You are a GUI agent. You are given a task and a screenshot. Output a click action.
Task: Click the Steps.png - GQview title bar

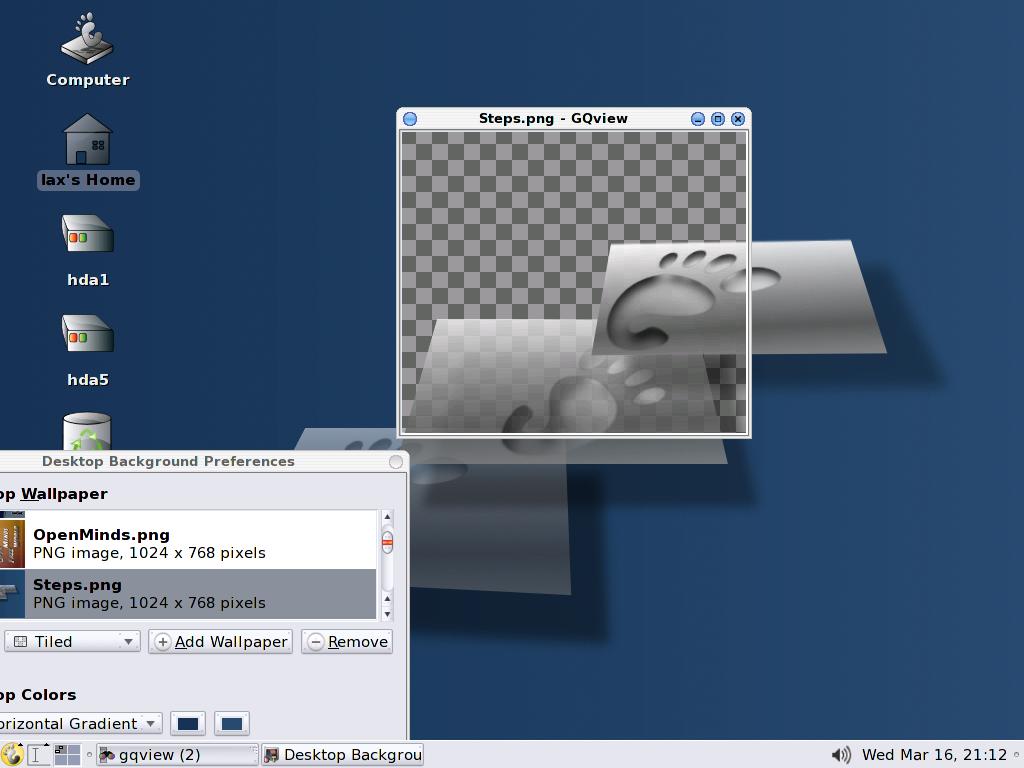[x=553, y=119]
